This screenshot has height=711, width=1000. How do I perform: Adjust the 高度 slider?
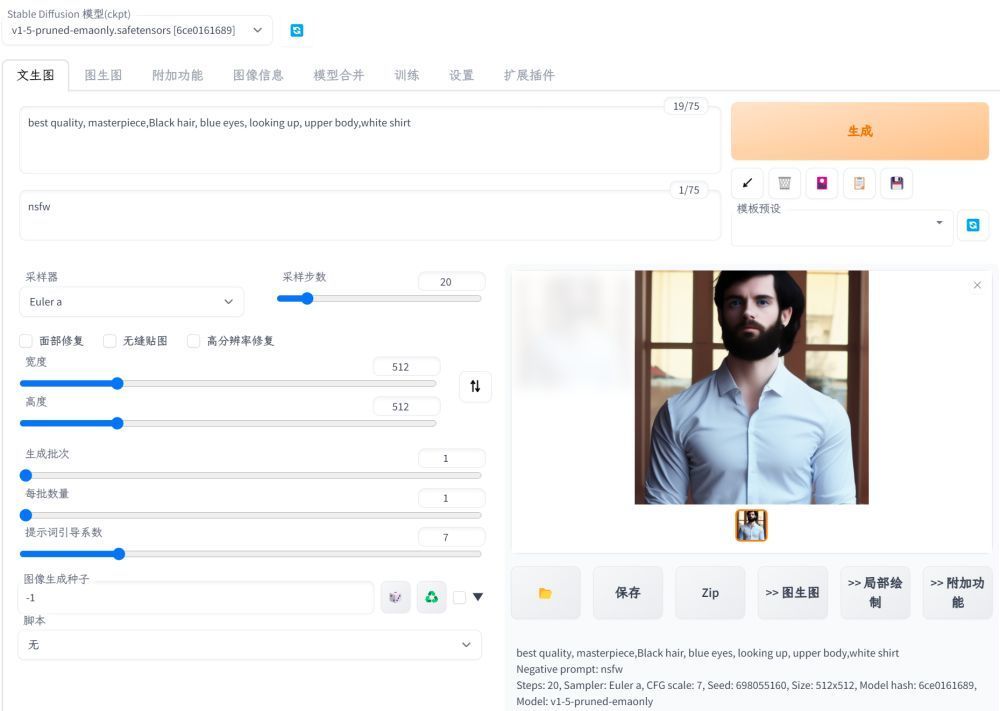(228, 423)
